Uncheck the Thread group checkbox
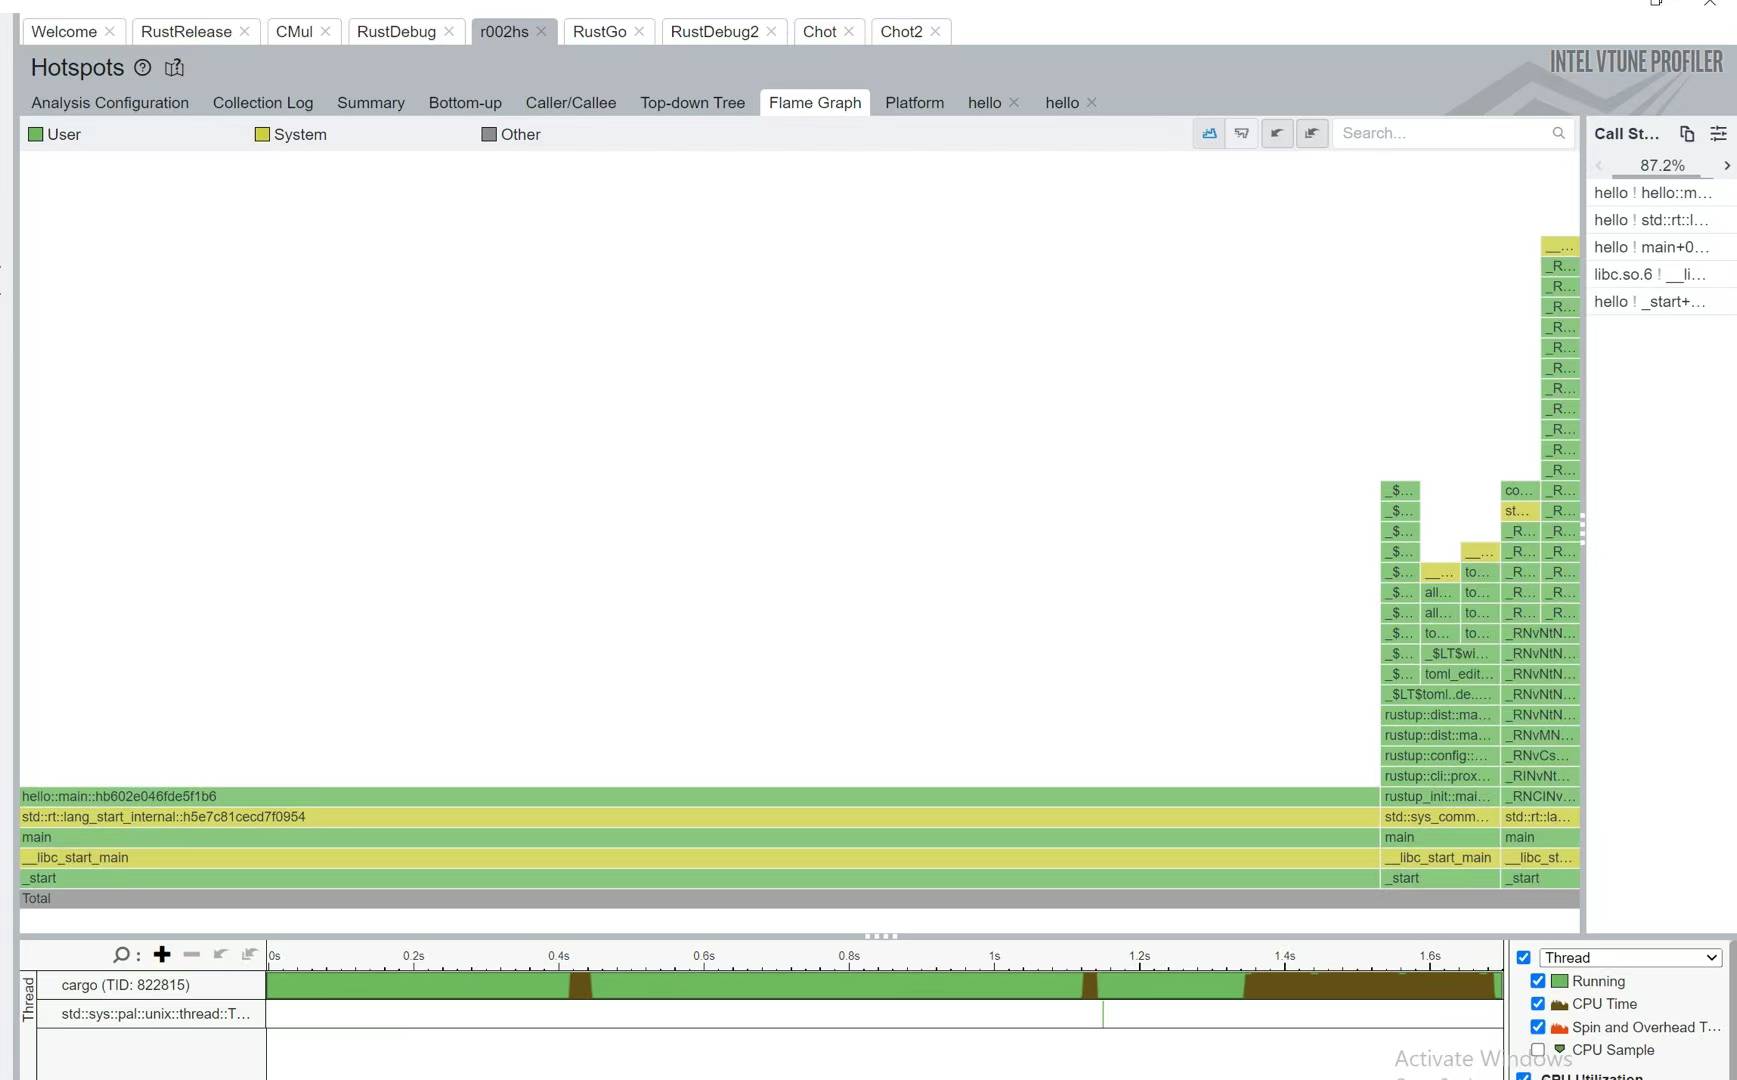This screenshot has height=1080, width=1737. coord(1524,958)
